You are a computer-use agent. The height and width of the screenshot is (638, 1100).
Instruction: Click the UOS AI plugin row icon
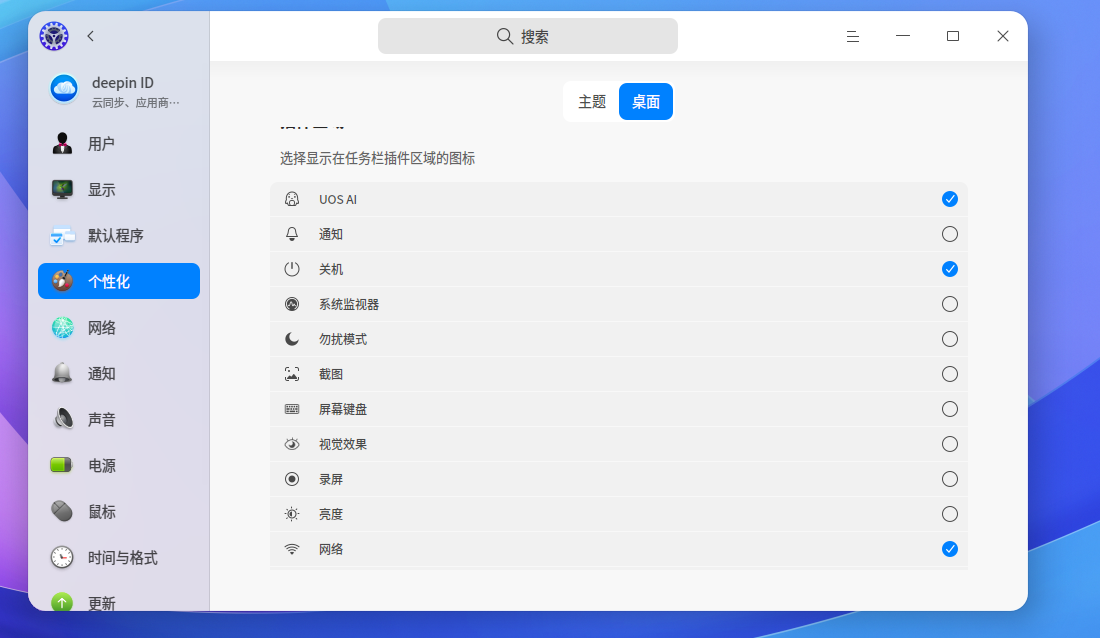click(x=292, y=199)
